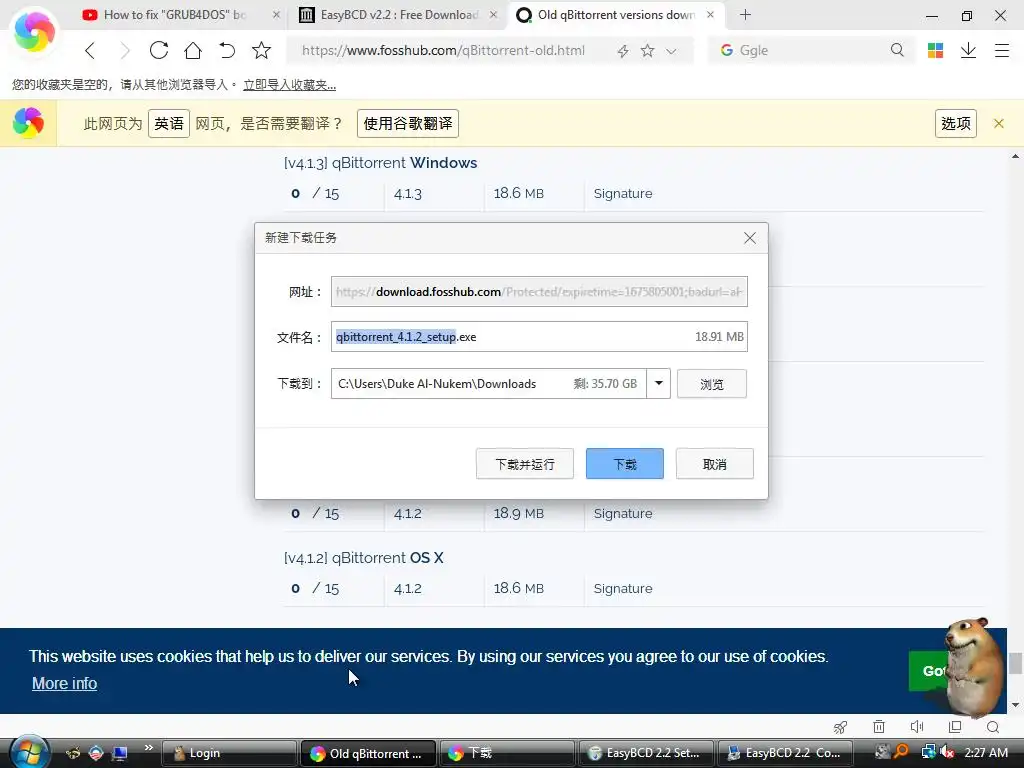Open the Login taskbar item
Viewport: 1024px width, 768px height.
[229, 753]
